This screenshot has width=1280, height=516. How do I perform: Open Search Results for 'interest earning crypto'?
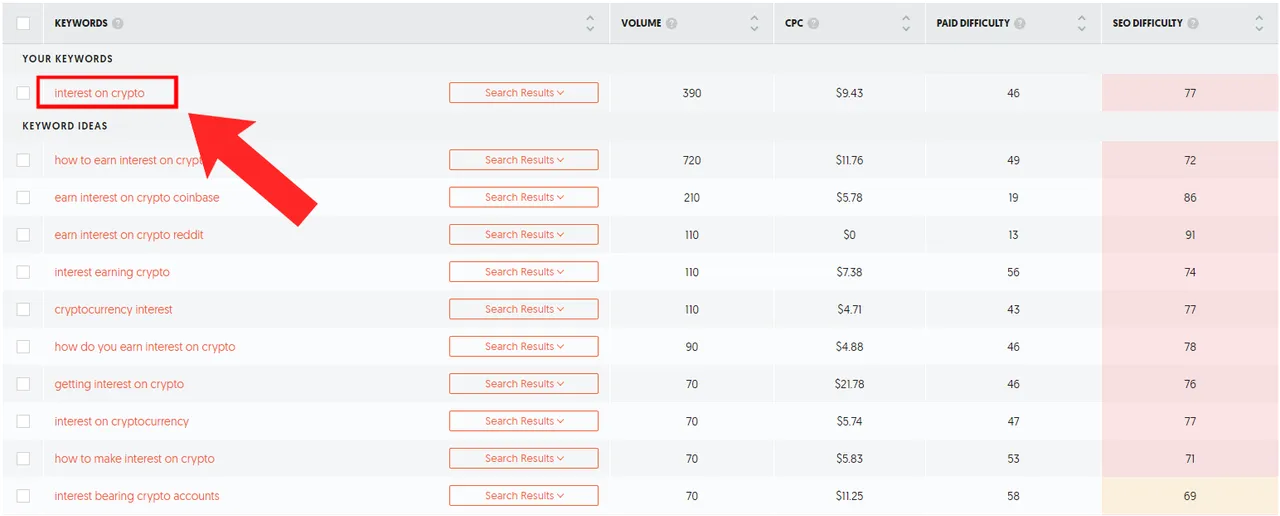(x=524, y=272)
